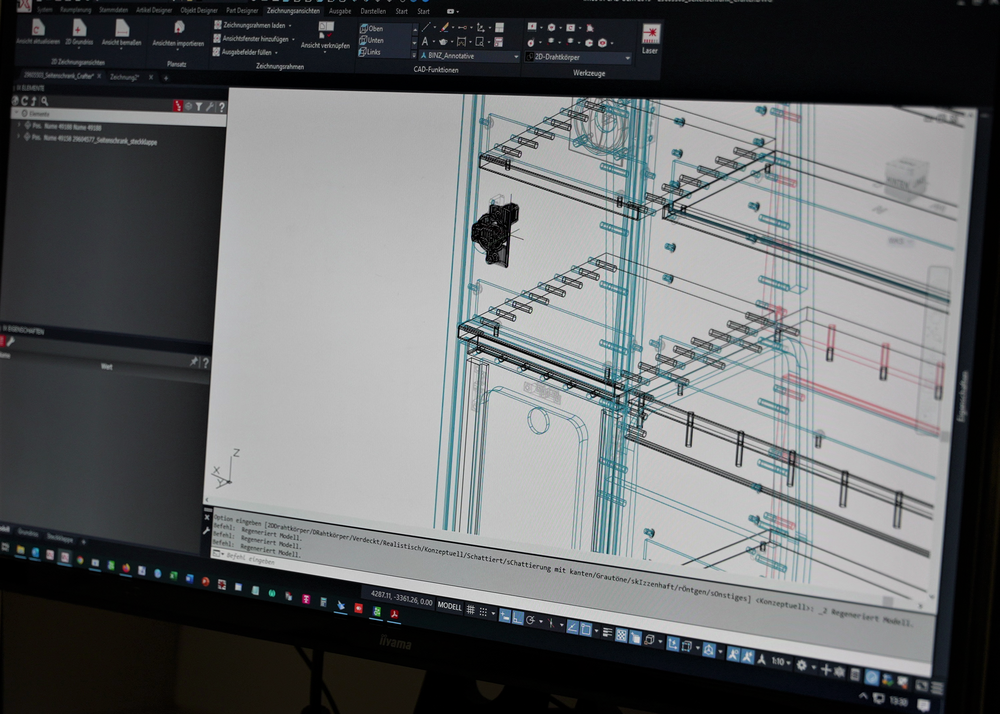1000x714 pixels.
Task: Toggle the MODELL space button
Action: [x=450, y=606]
